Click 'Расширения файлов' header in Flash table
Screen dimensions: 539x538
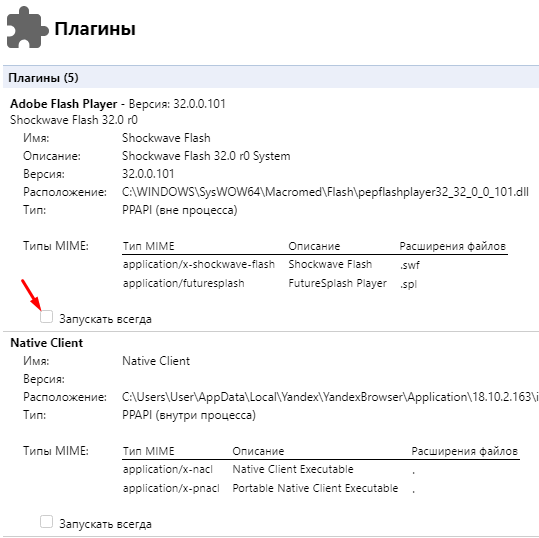[x=452, y=246]
